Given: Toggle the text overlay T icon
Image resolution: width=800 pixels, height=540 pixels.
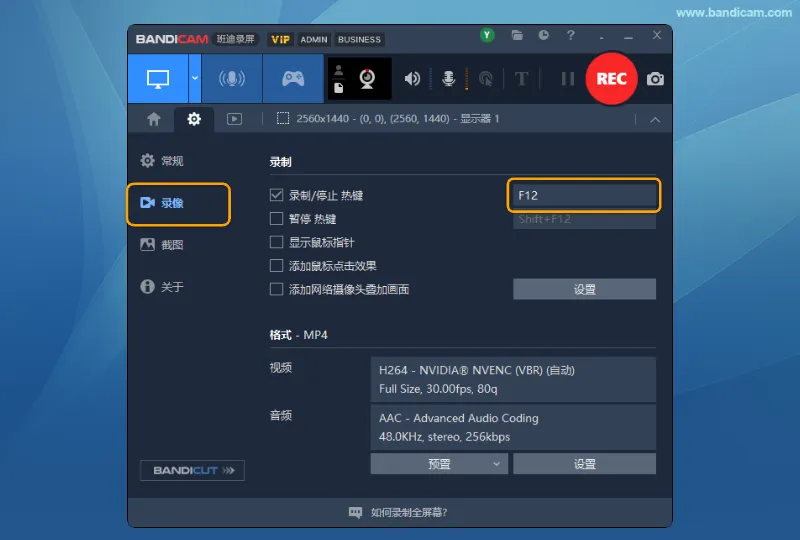Looking at the screenshot, I should (x=521, y=79).
